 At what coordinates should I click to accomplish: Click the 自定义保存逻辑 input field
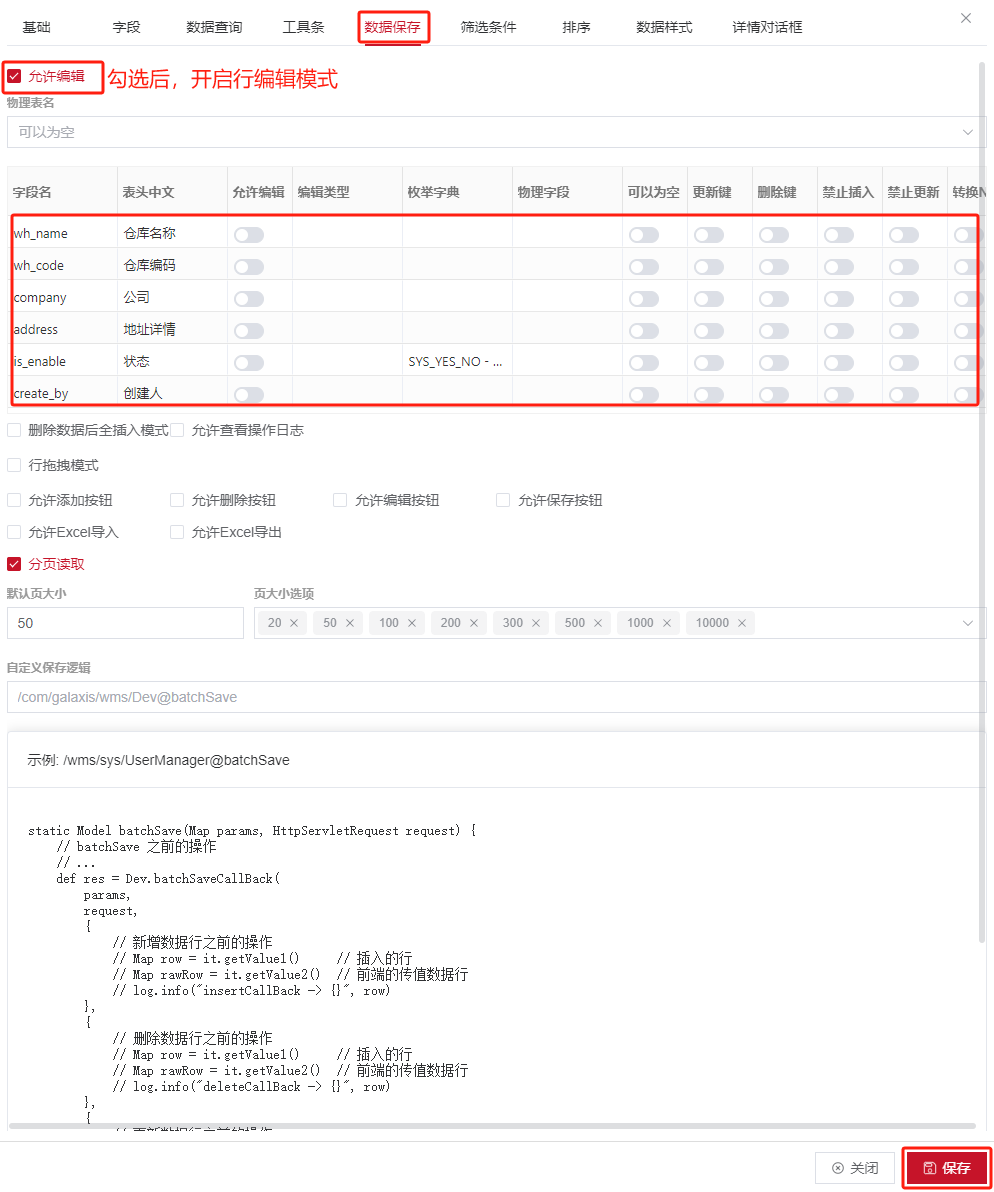(x=497, y=697)
